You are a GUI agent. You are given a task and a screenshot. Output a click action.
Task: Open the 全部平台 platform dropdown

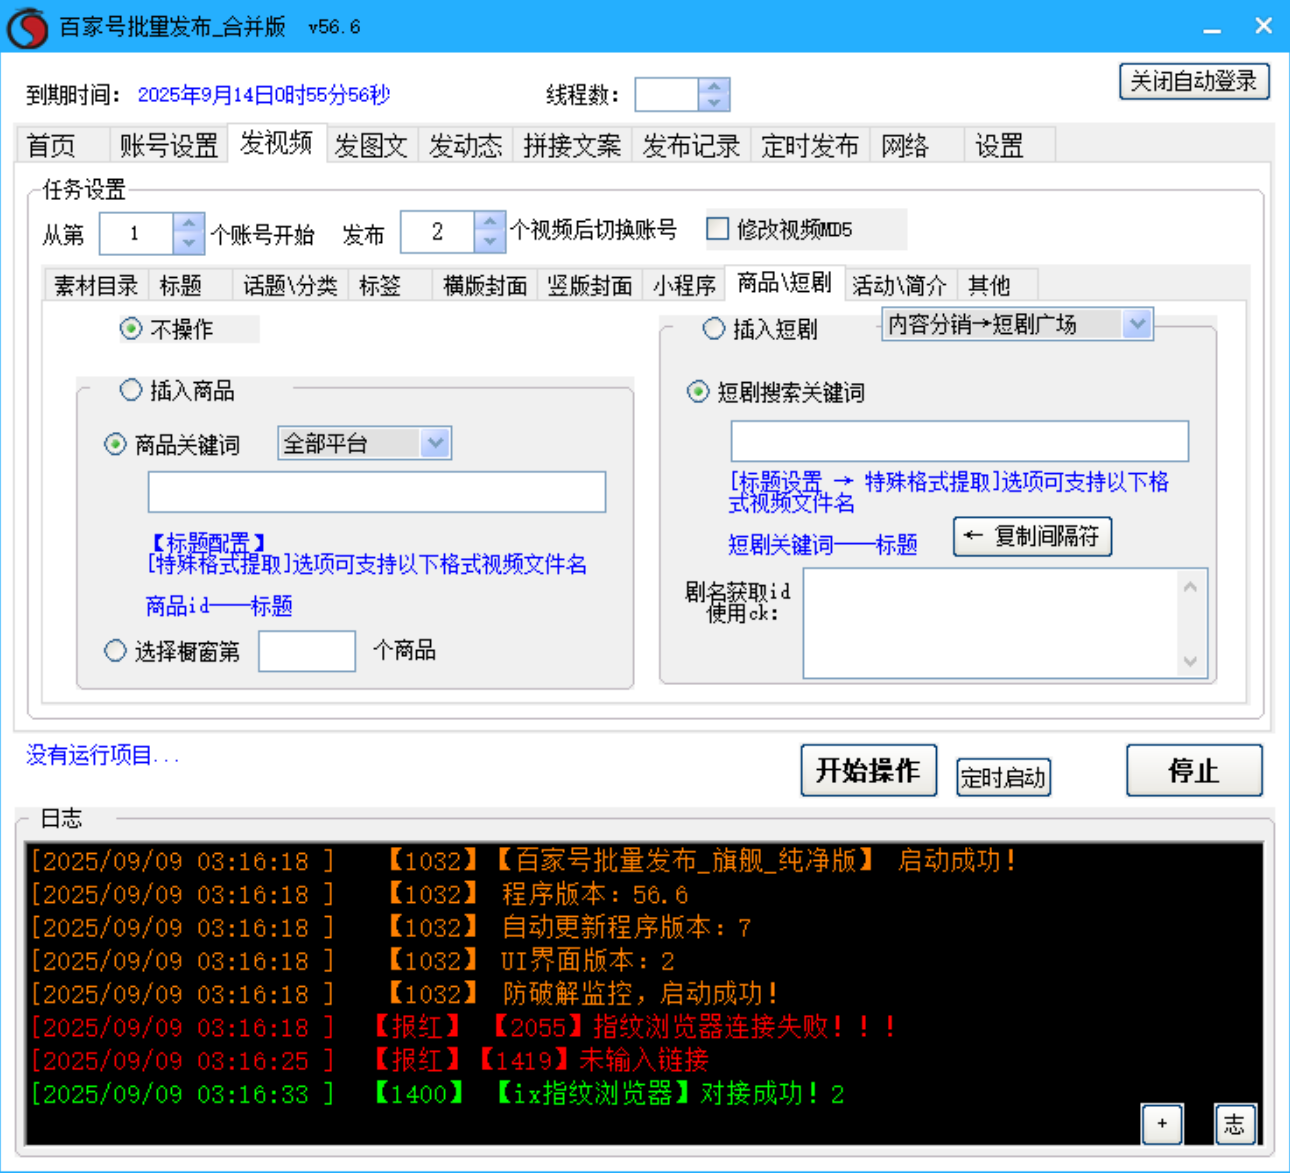pyautogui.click(x=437, y=443)
